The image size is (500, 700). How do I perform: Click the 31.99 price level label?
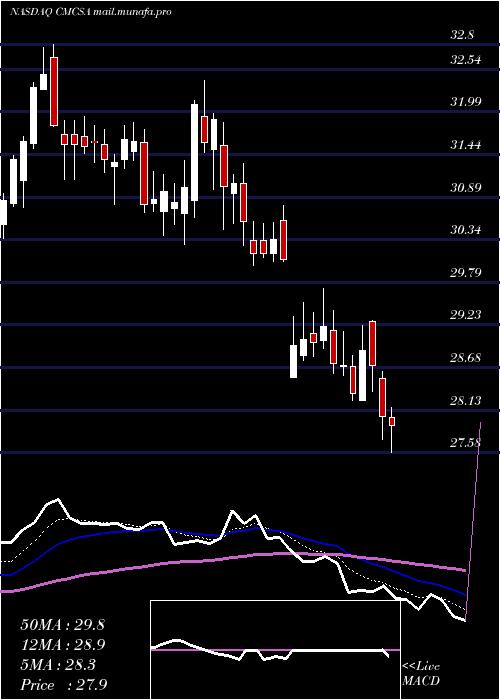(466, 102)
